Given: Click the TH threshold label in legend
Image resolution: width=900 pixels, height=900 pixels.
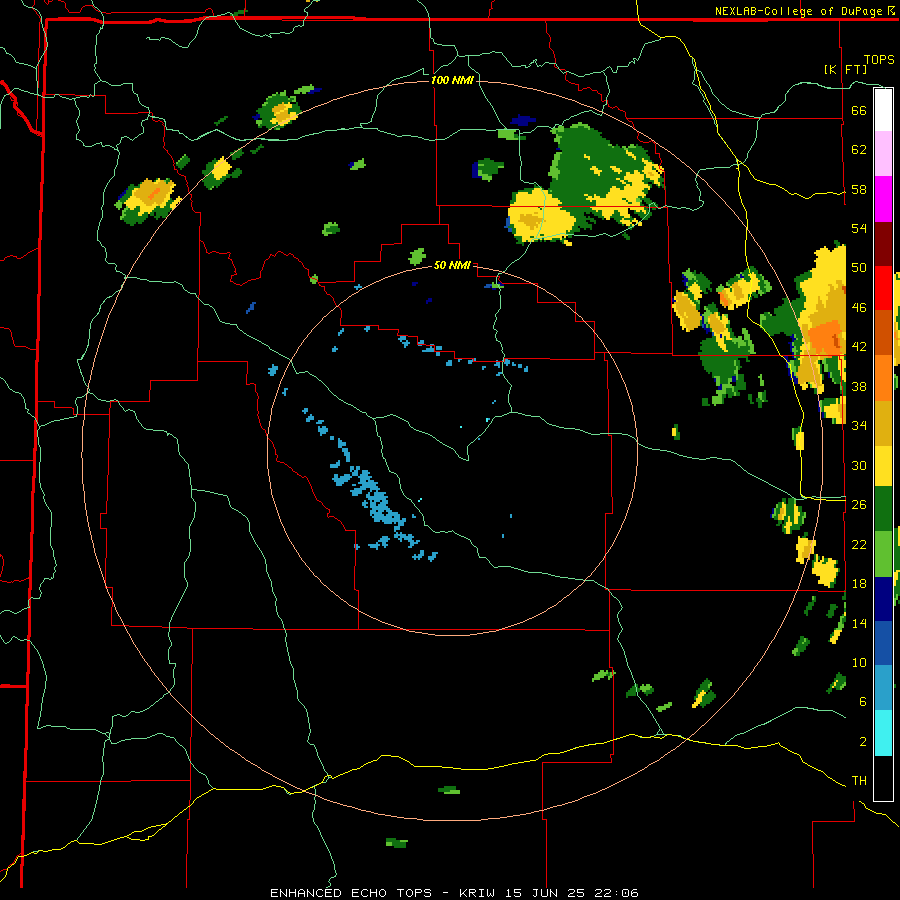Looking at the screenshot, I should click(x=859, y=781).
